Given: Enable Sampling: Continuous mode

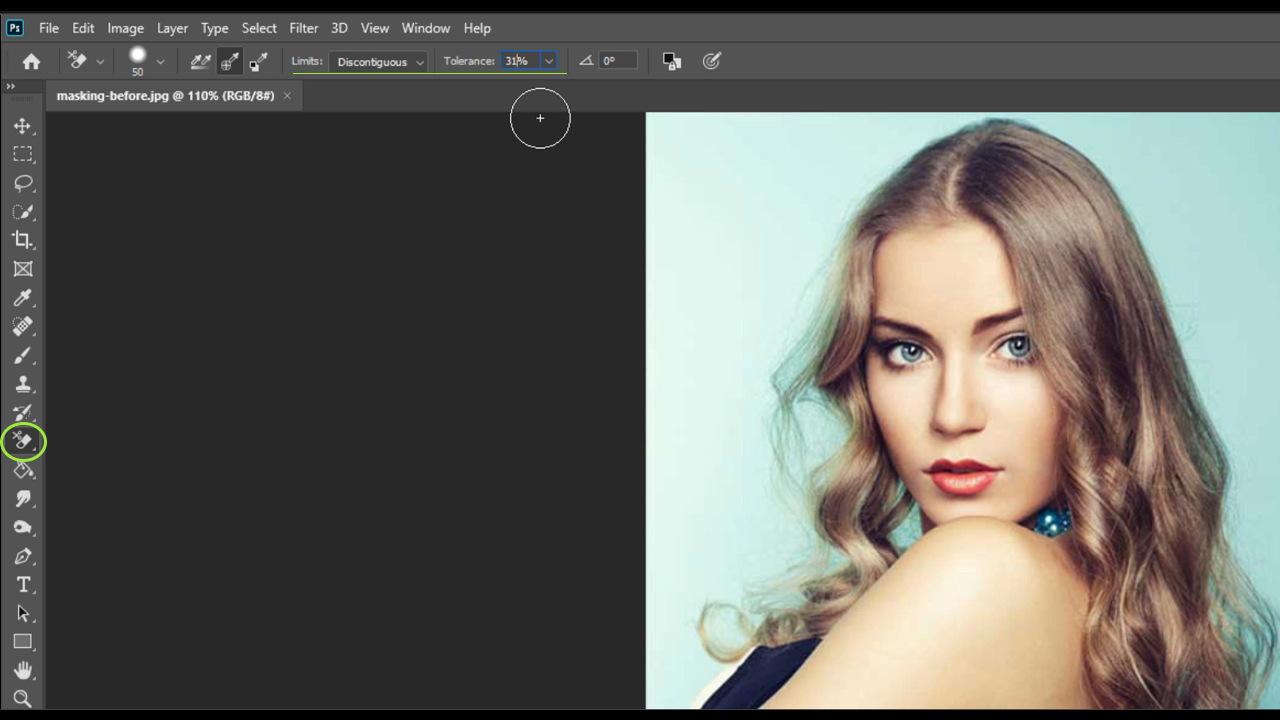Looking at the screenshot, I should click(x=200, y=62).
